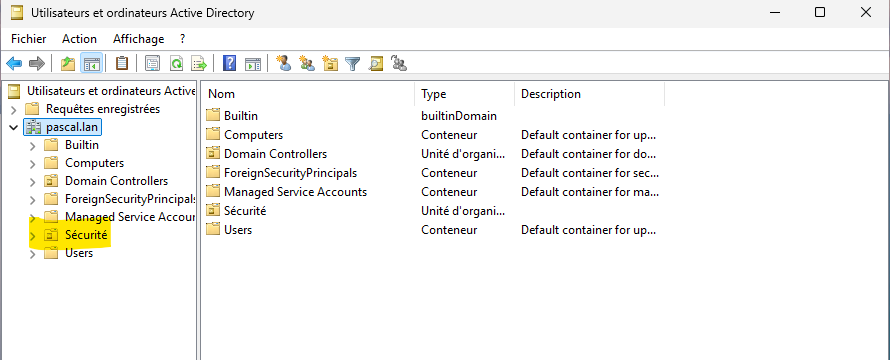
Task: Create a new group with toolbar icon
Action: tap(307, 63)
